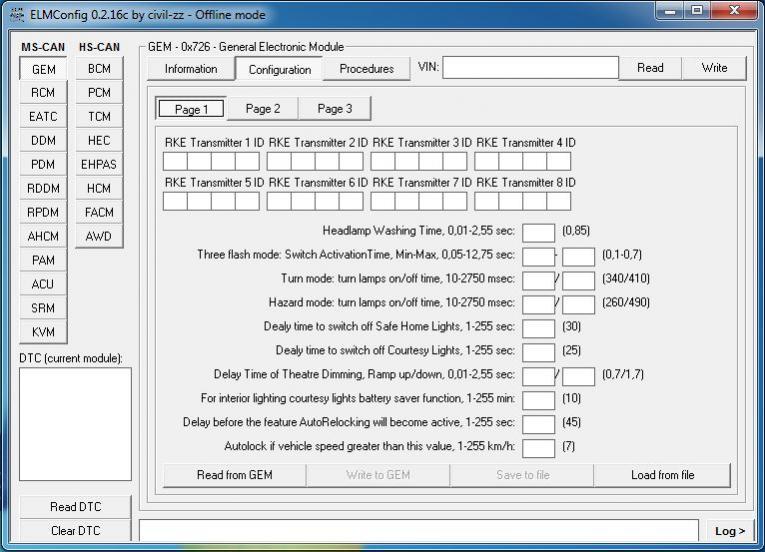Click Read from GEM button
The width and height of the screenshot is (765, 552).
[x=234, y=475]
